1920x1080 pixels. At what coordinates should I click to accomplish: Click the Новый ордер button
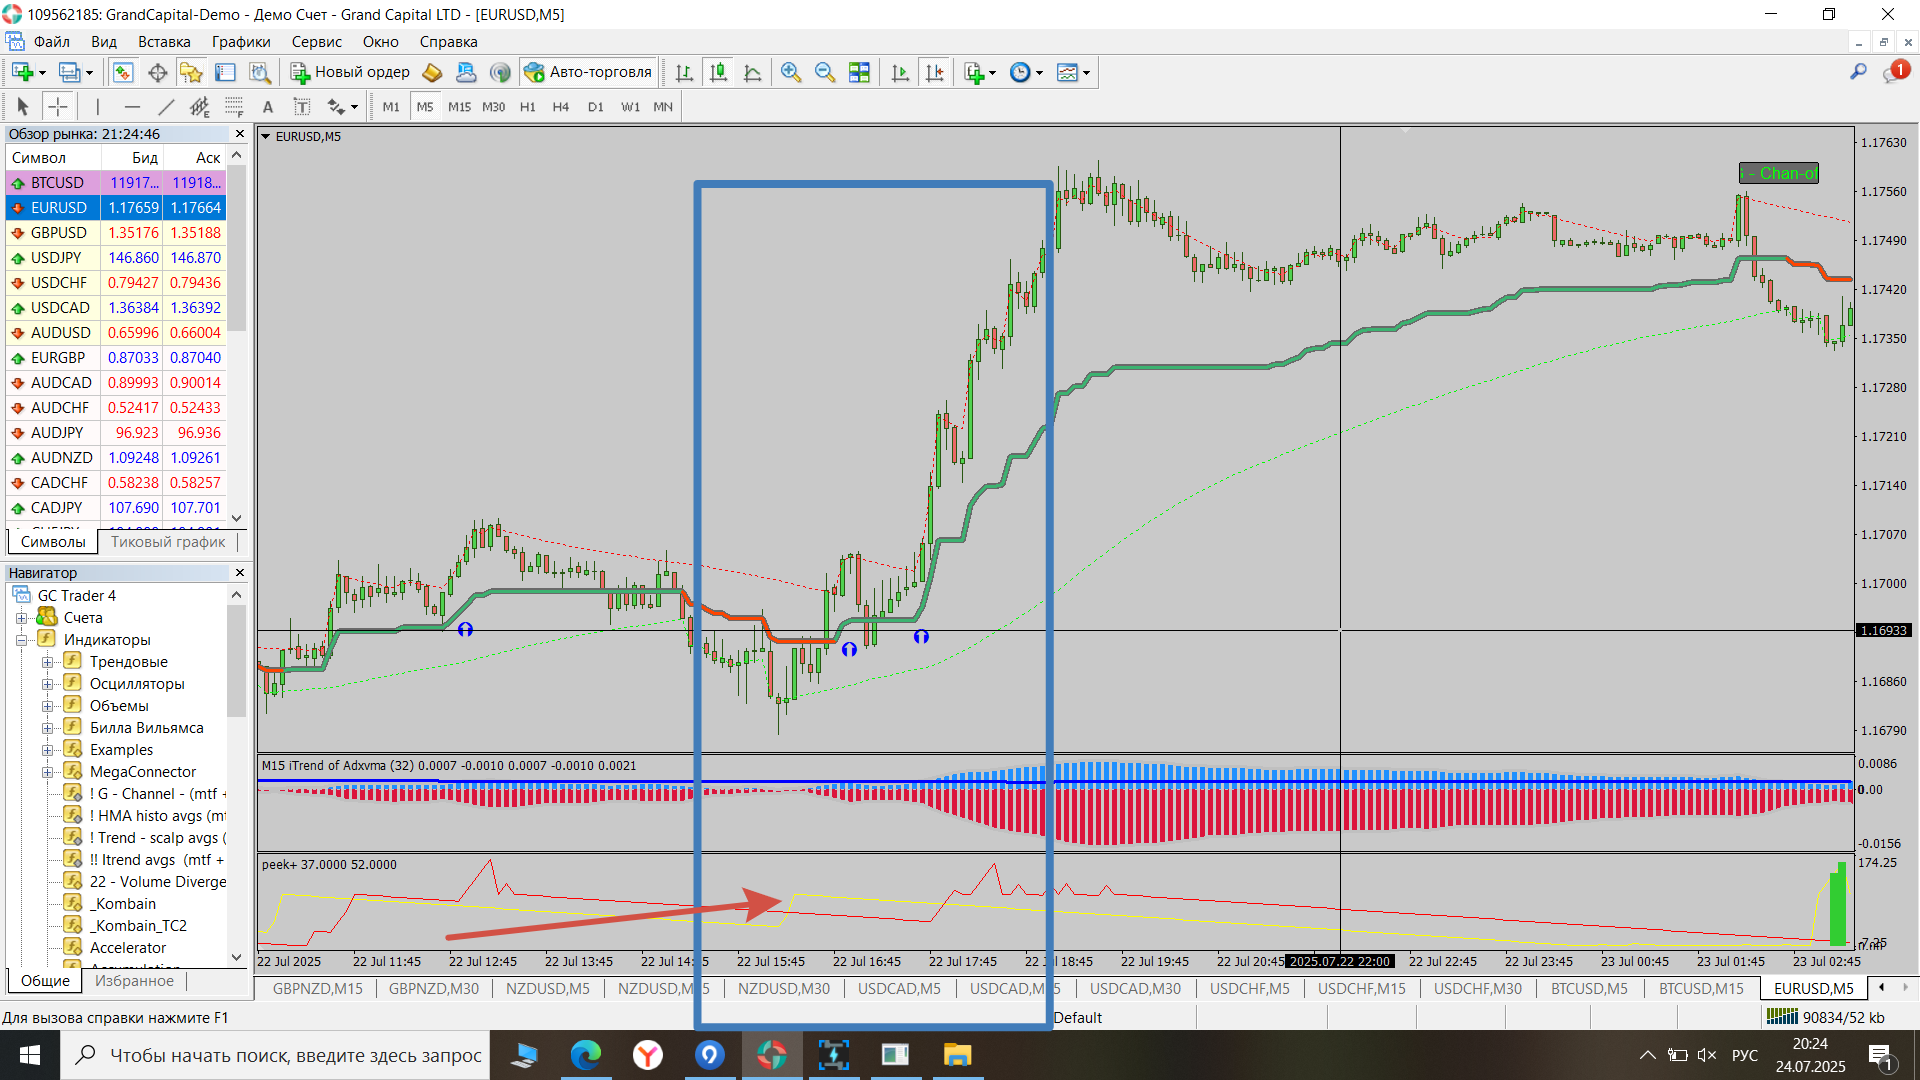click(x=350, y=72)
